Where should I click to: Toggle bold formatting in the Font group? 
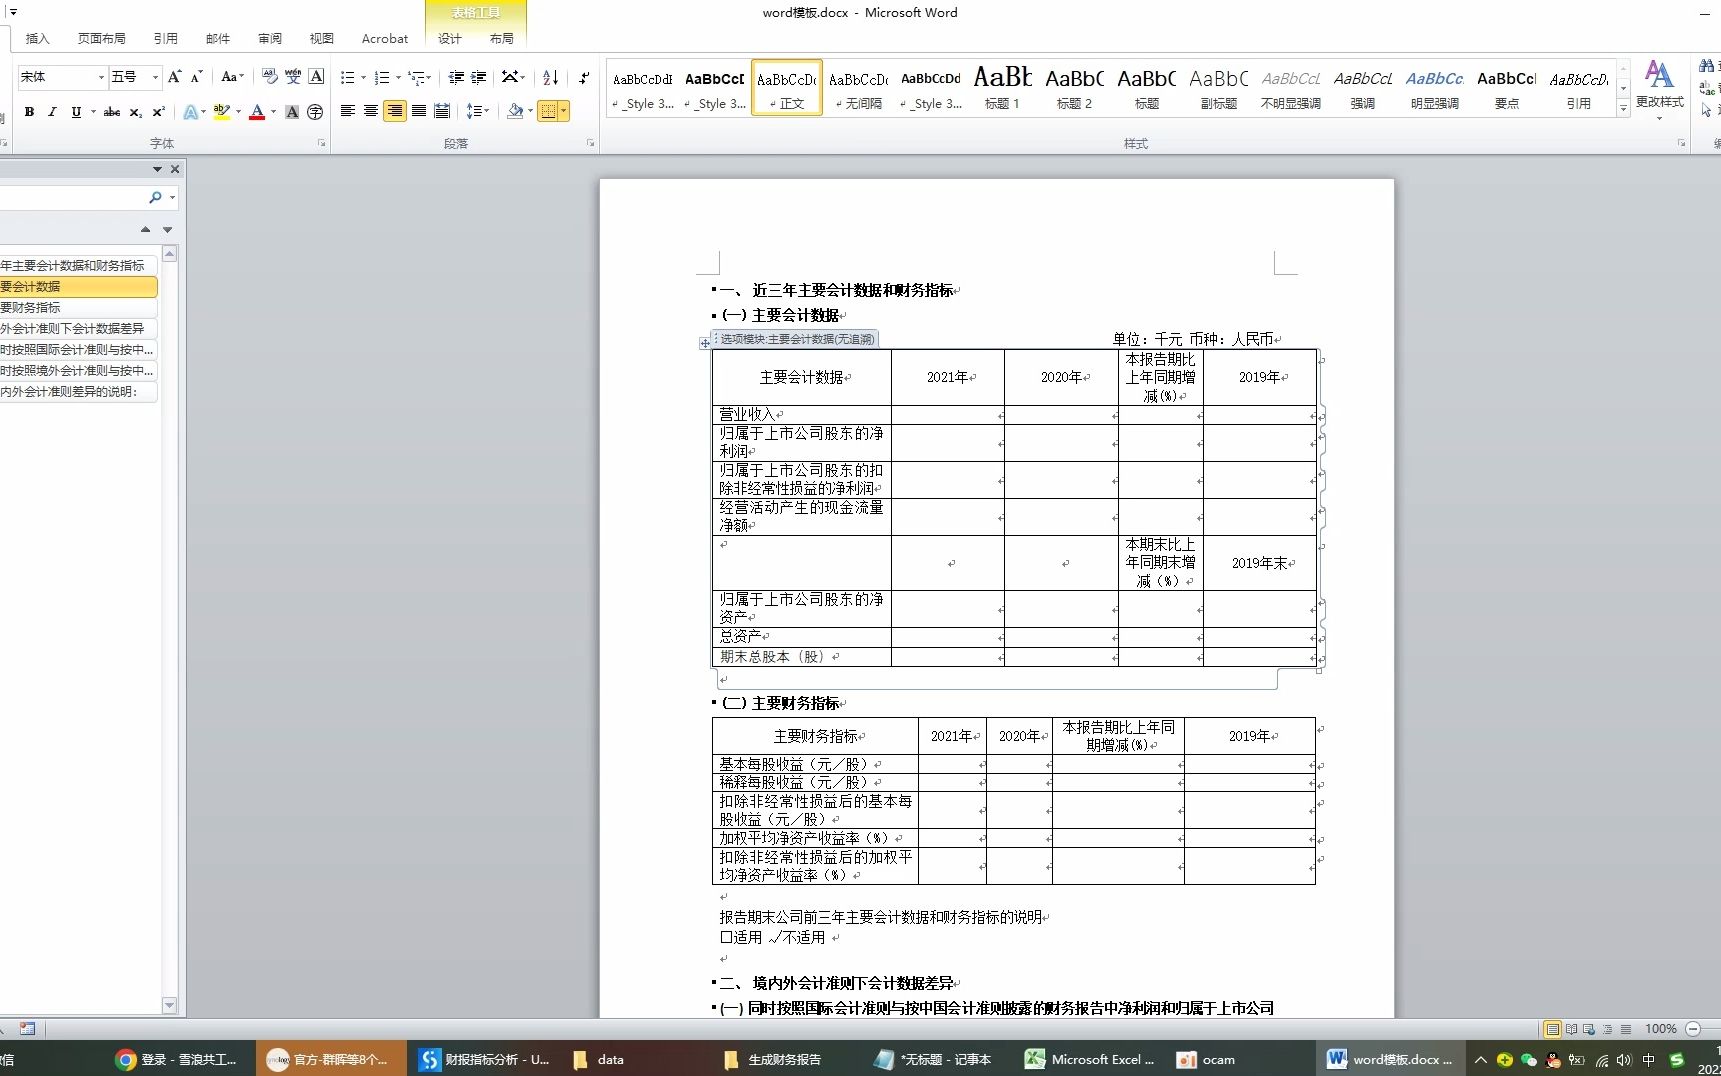point(29,112)
